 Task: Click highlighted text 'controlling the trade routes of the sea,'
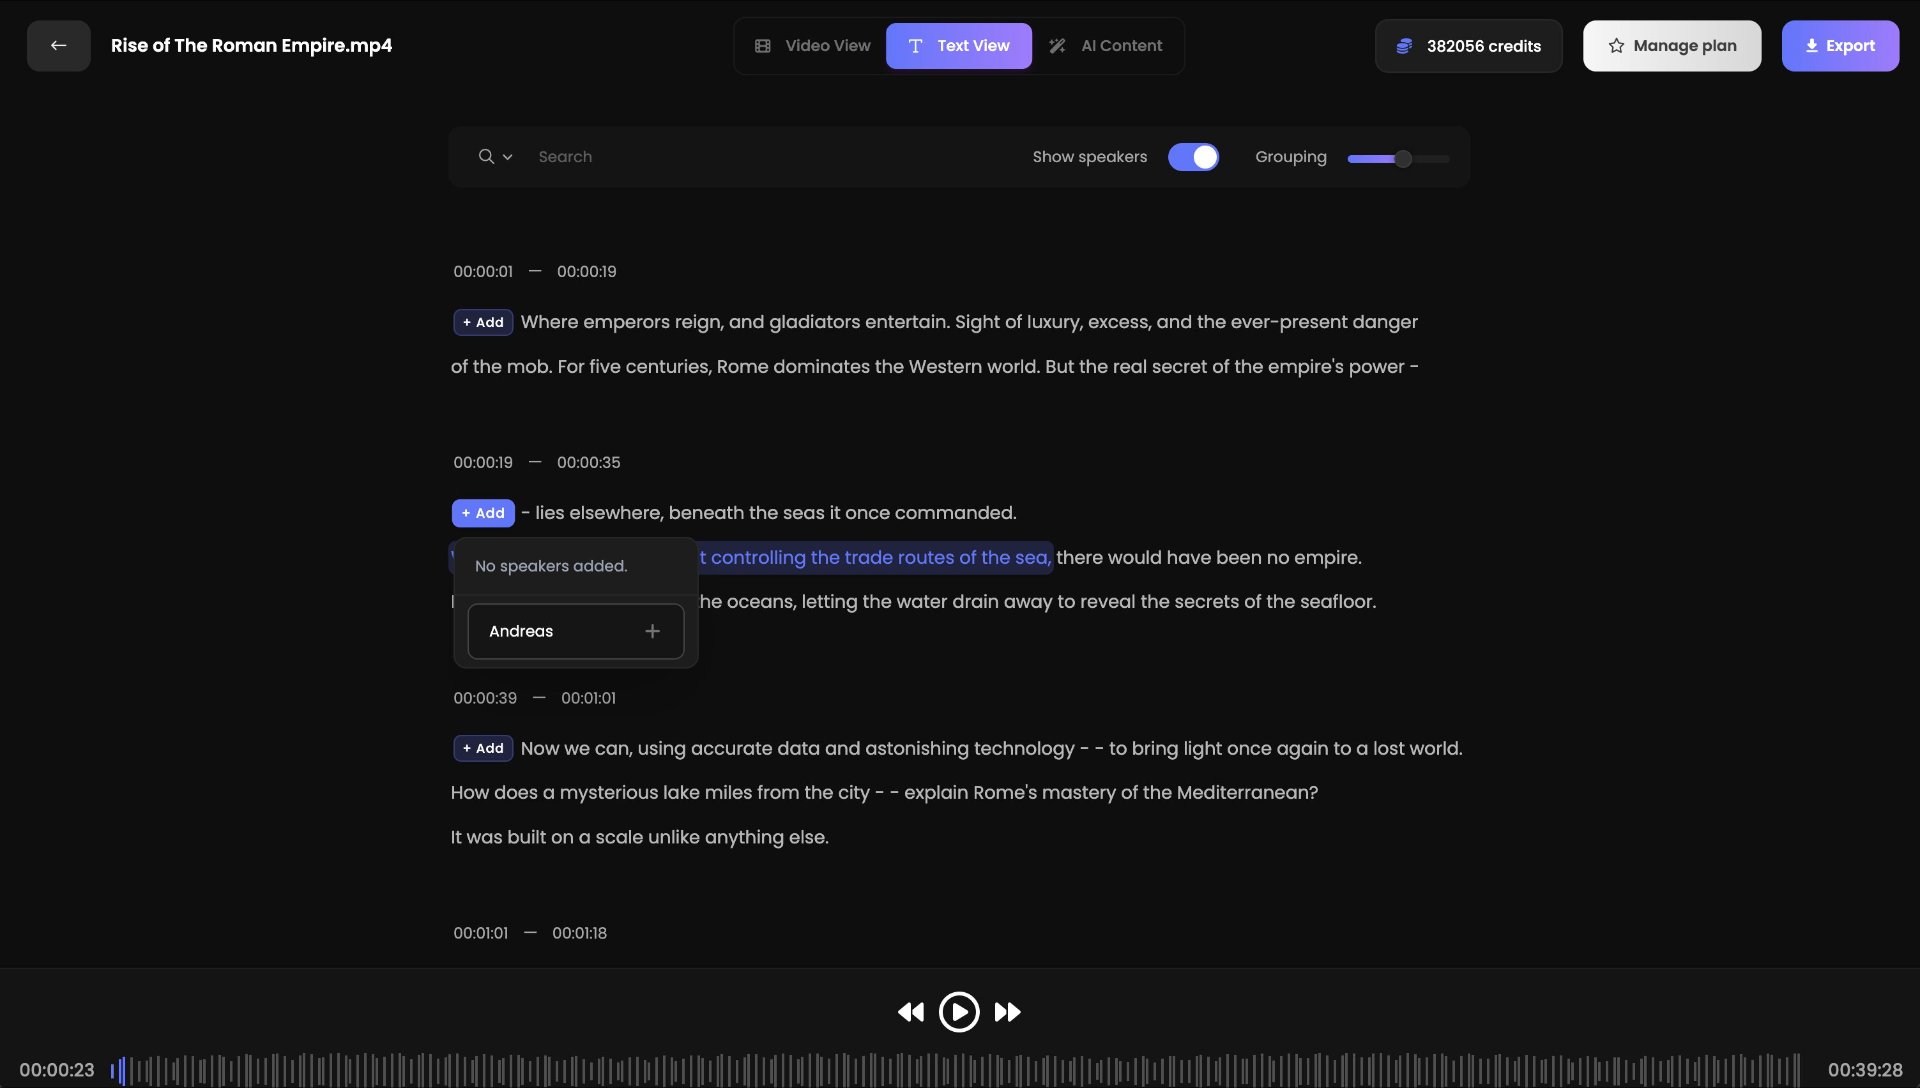pyautogui.click(x=880, y=558)
